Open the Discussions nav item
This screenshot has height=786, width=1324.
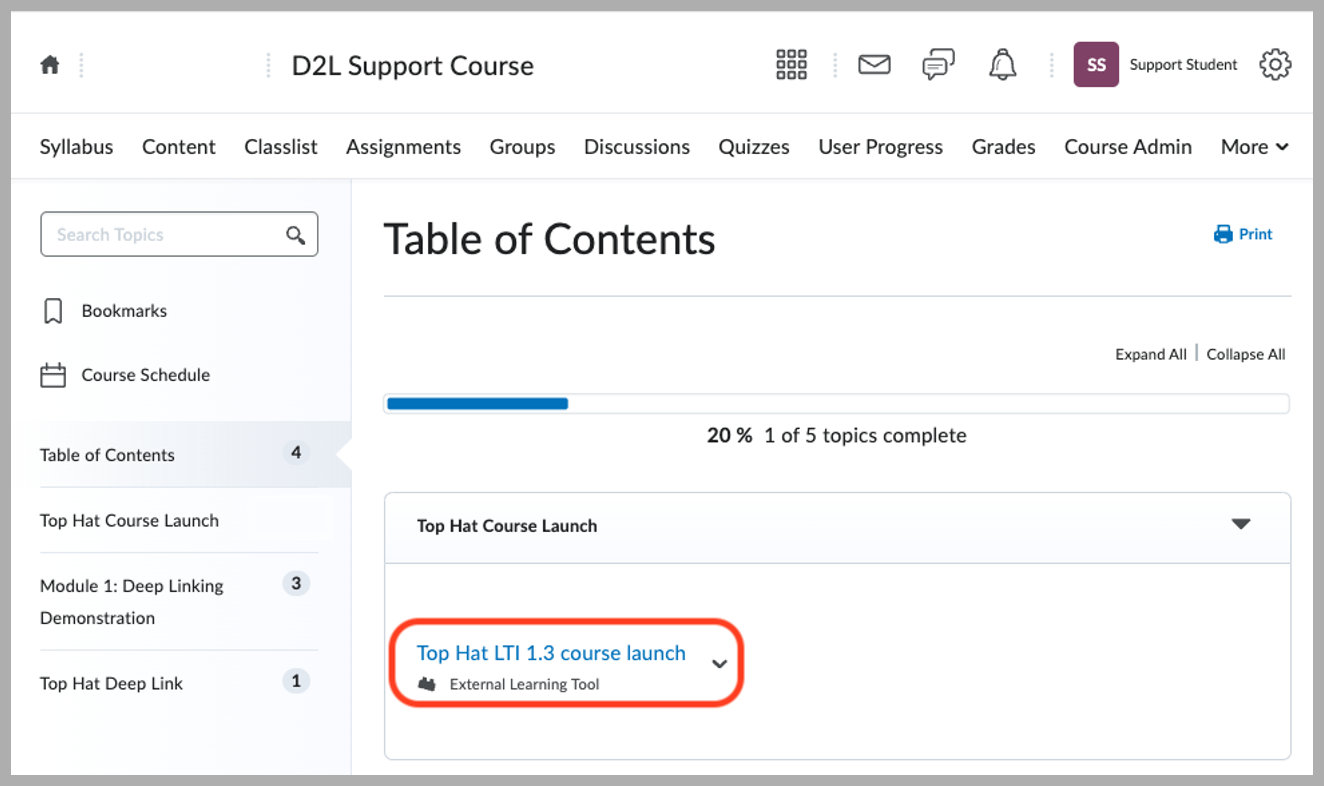tap(637, 147)
